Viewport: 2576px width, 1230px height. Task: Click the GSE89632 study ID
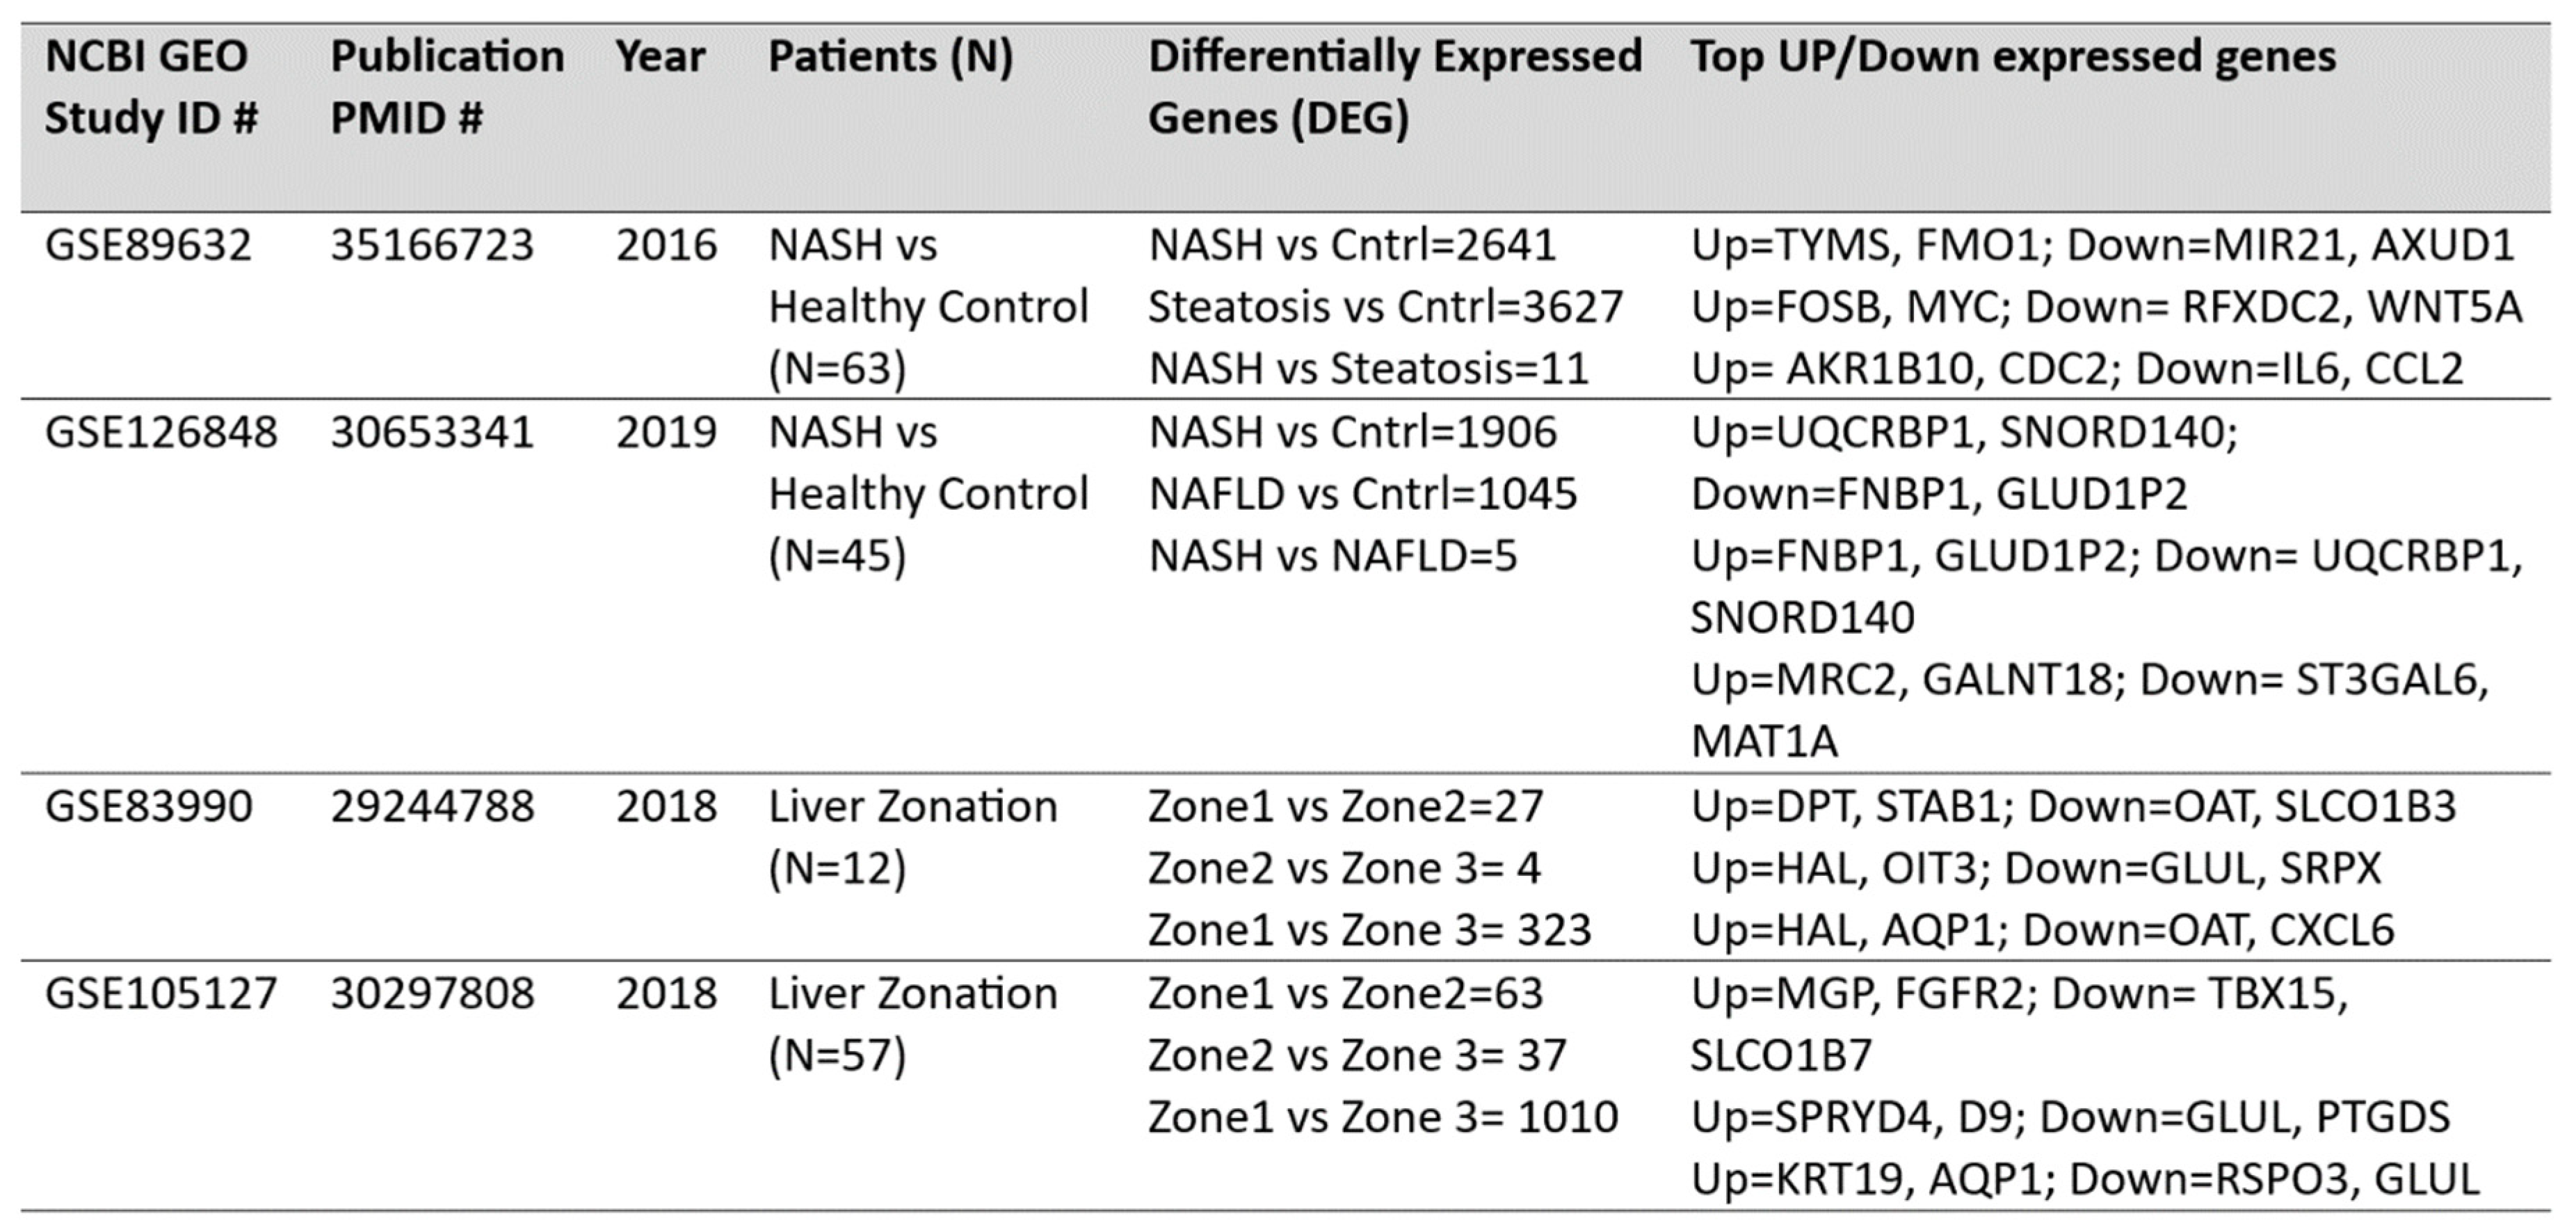click(x=148, y=246)
